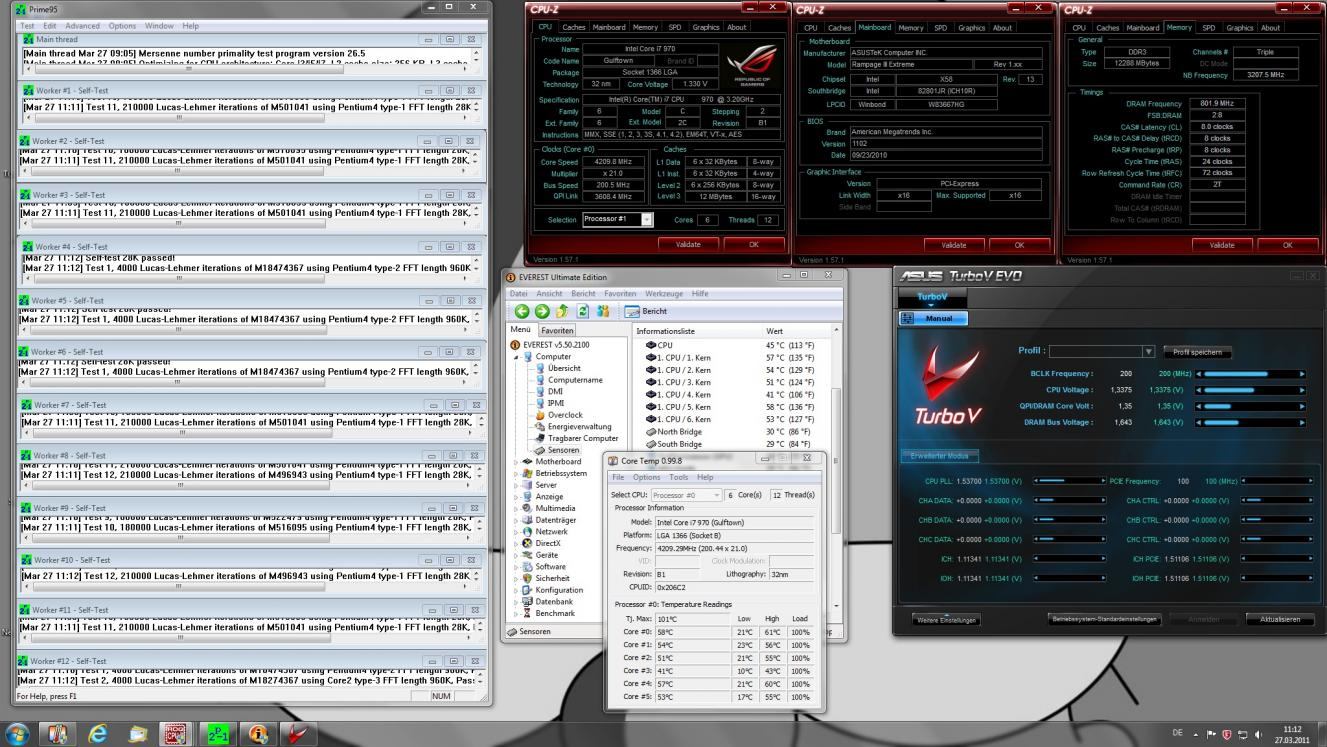Screen dimensions: 1327x747
Task: Click OK in the Memory CPU-Z window
Action: (x=1287, y=244)
